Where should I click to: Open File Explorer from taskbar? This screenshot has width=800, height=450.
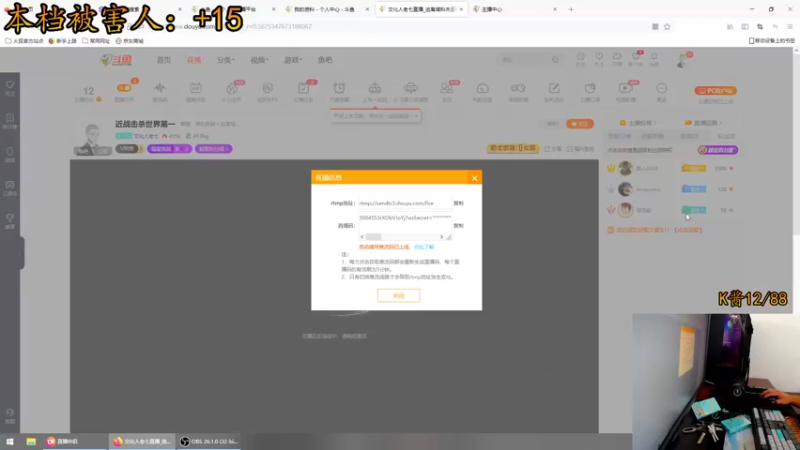[31, 441]
